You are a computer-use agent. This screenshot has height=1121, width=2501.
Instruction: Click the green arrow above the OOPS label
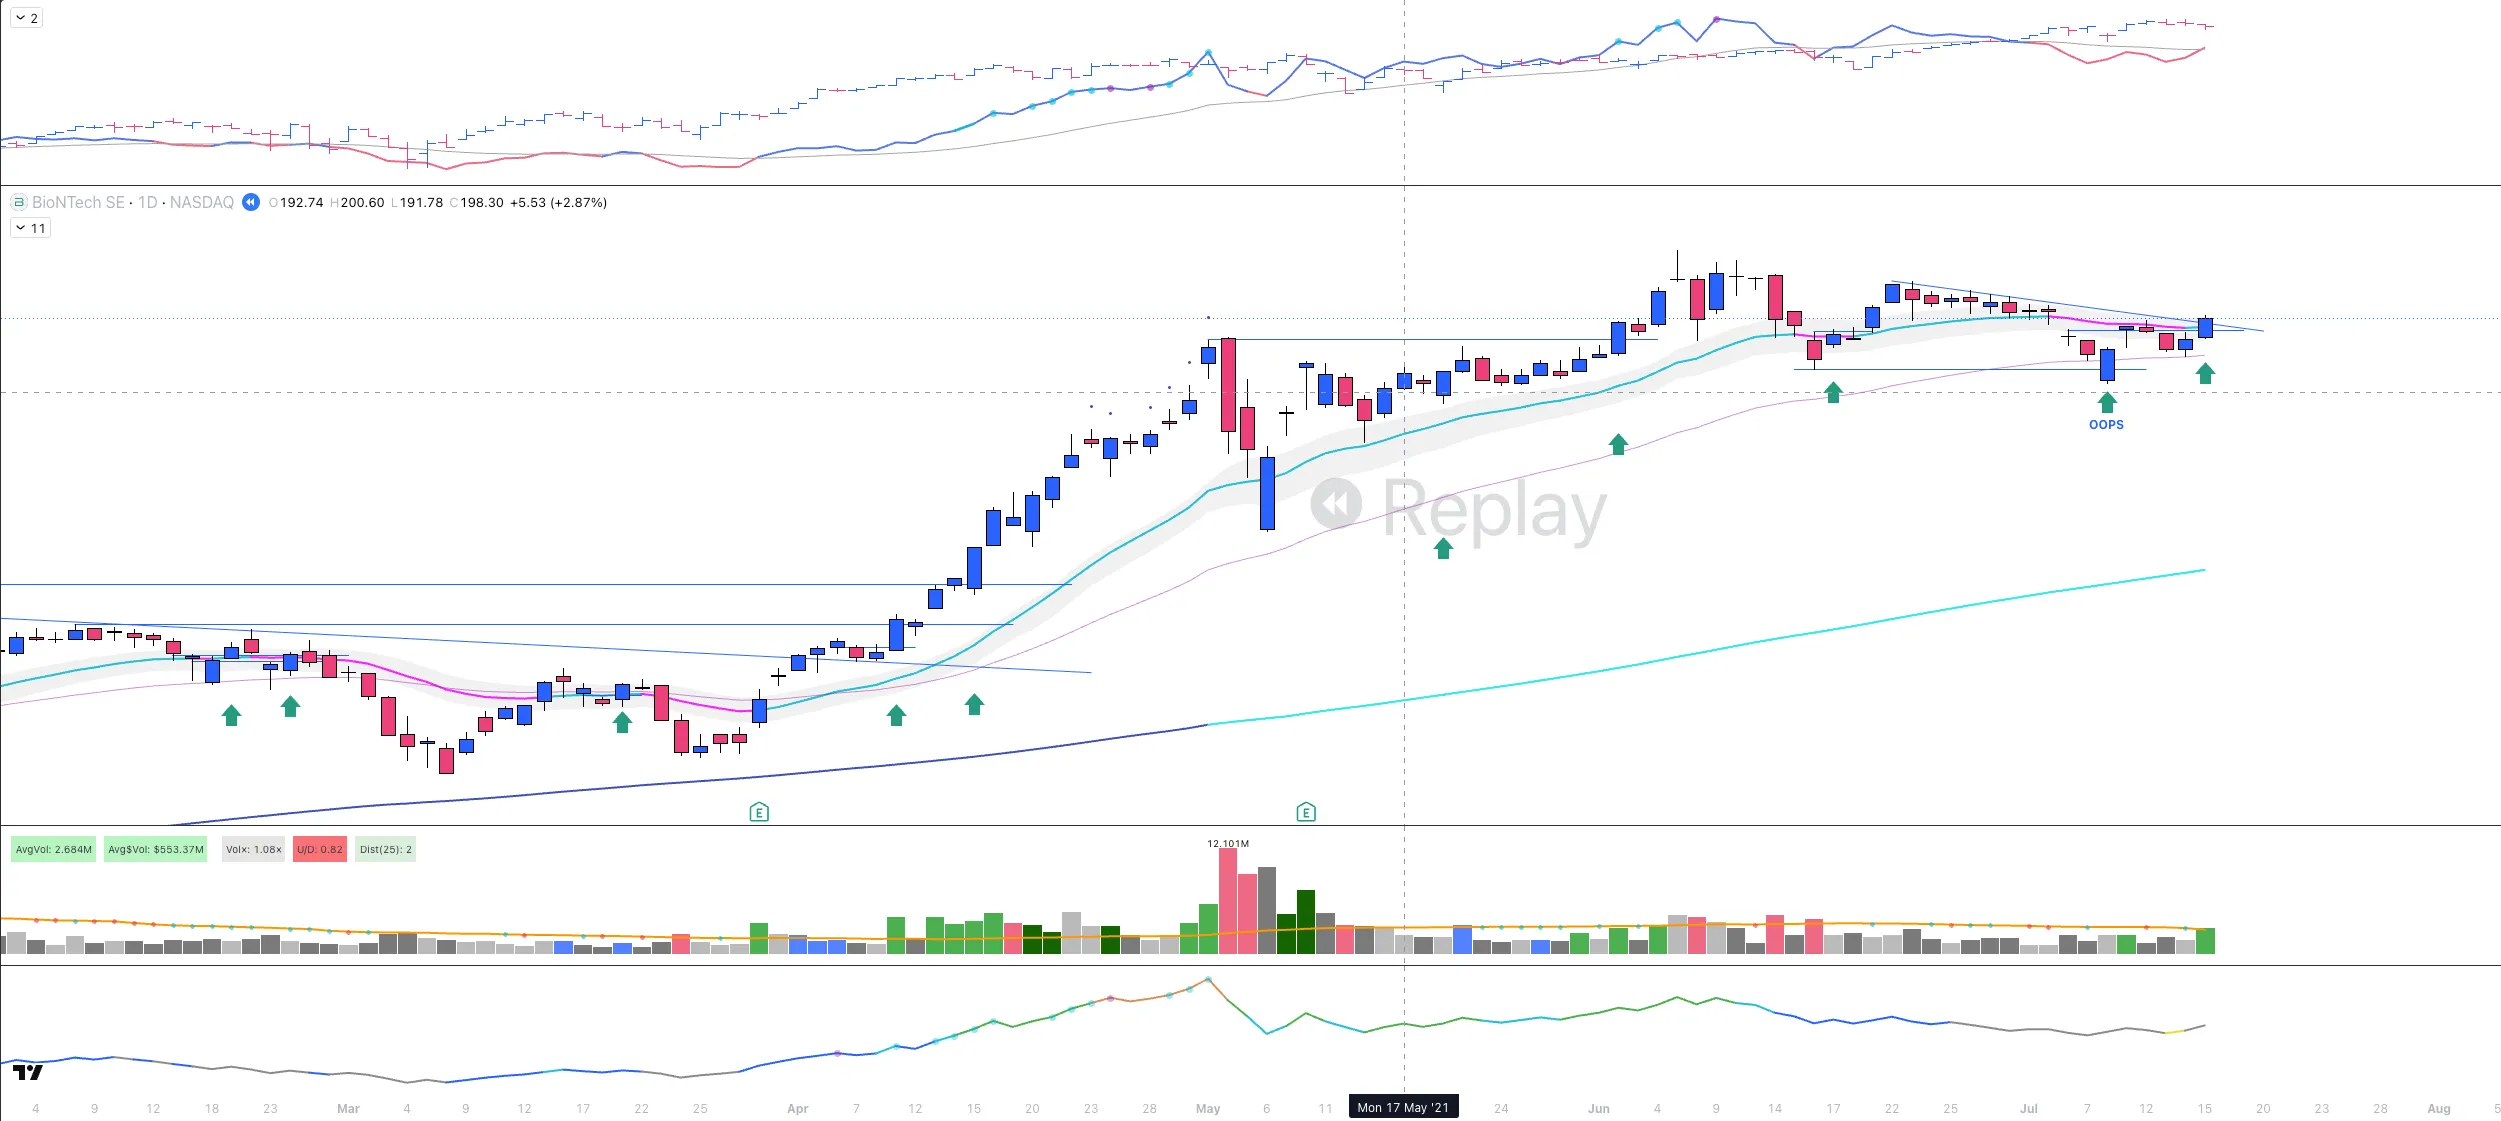2107,402
